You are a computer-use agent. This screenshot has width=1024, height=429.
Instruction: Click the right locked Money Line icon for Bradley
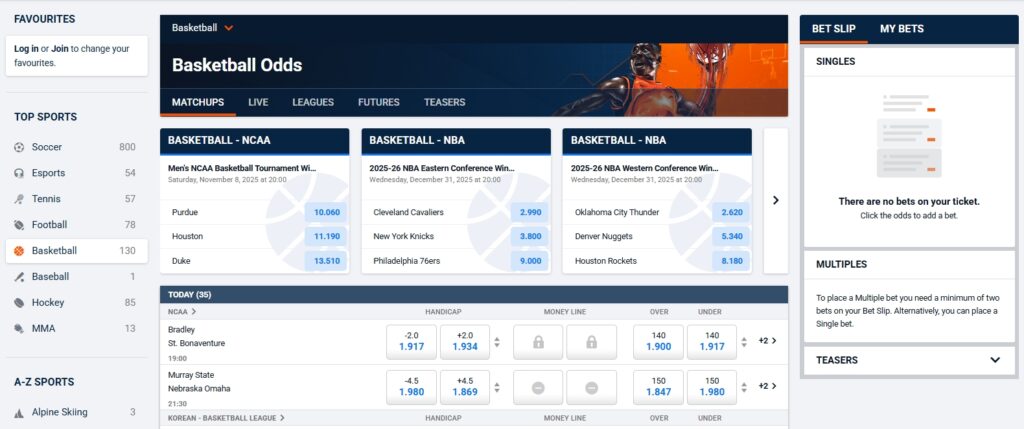tap(591, 342)
